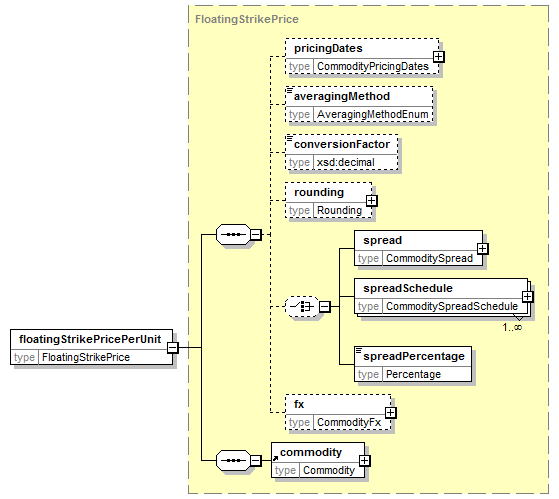This screenshot has height=499, width=559.
Task: Collapse the upper sequence compositor
Action: tap(256, 235)
